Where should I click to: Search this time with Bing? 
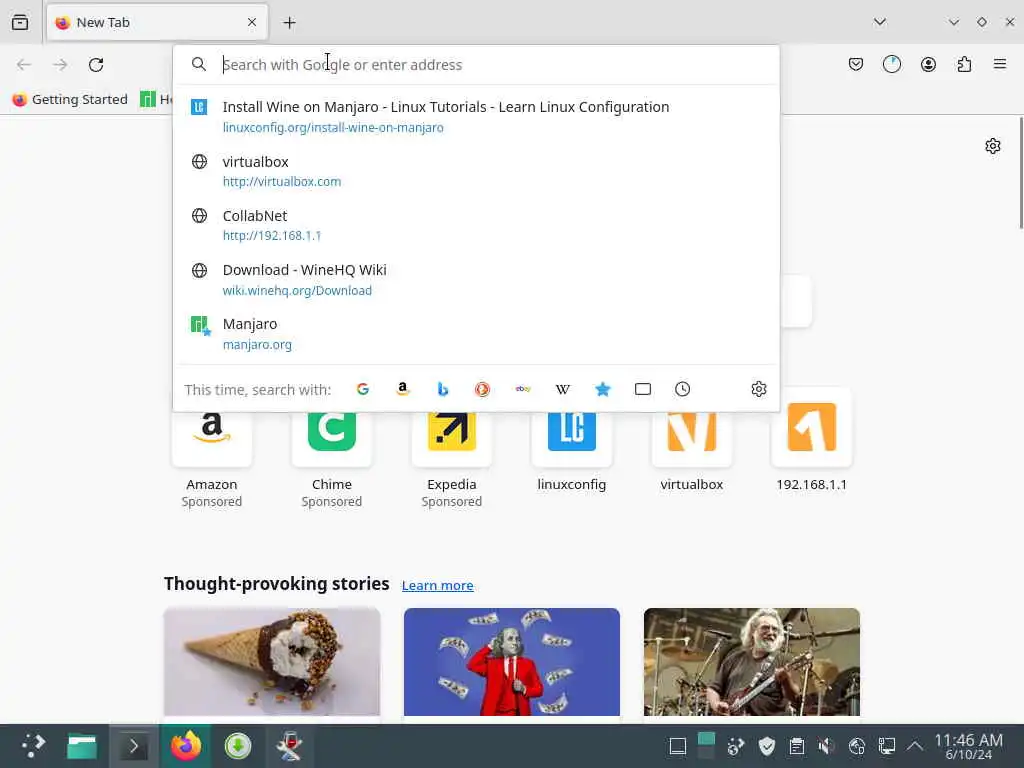point(443,389)
